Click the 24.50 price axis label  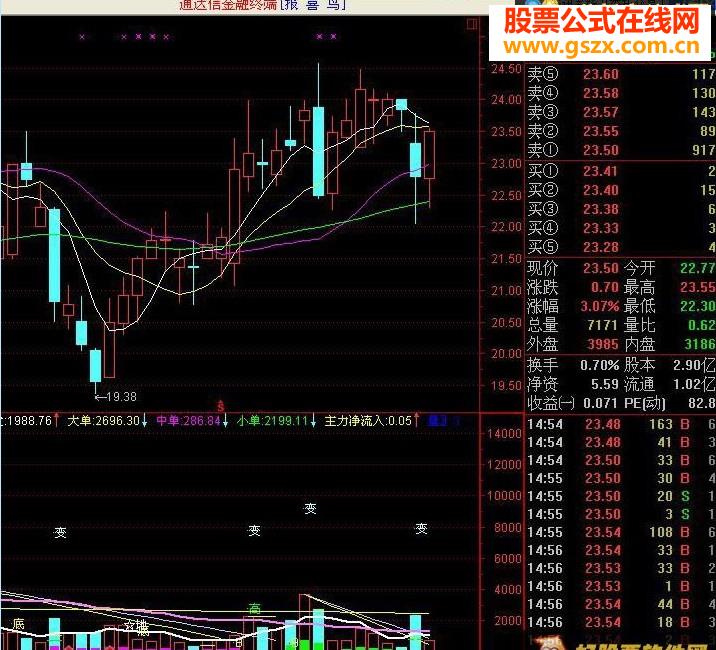[506, 69]
